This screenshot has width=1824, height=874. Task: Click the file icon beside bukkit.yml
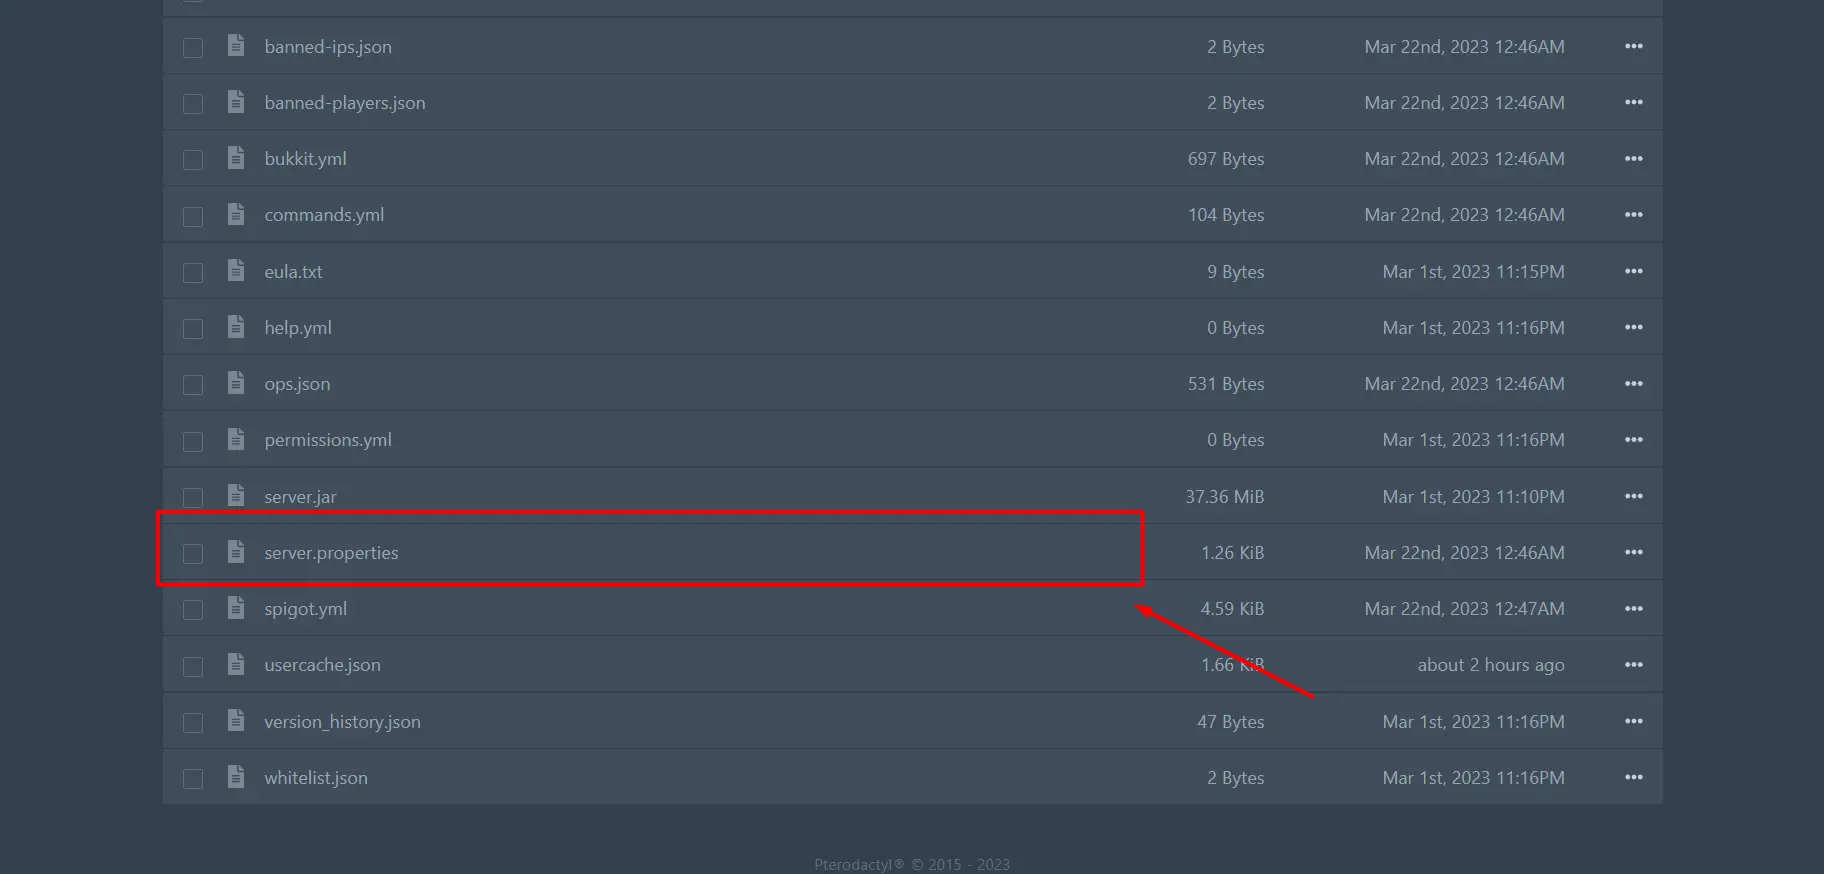236,158
